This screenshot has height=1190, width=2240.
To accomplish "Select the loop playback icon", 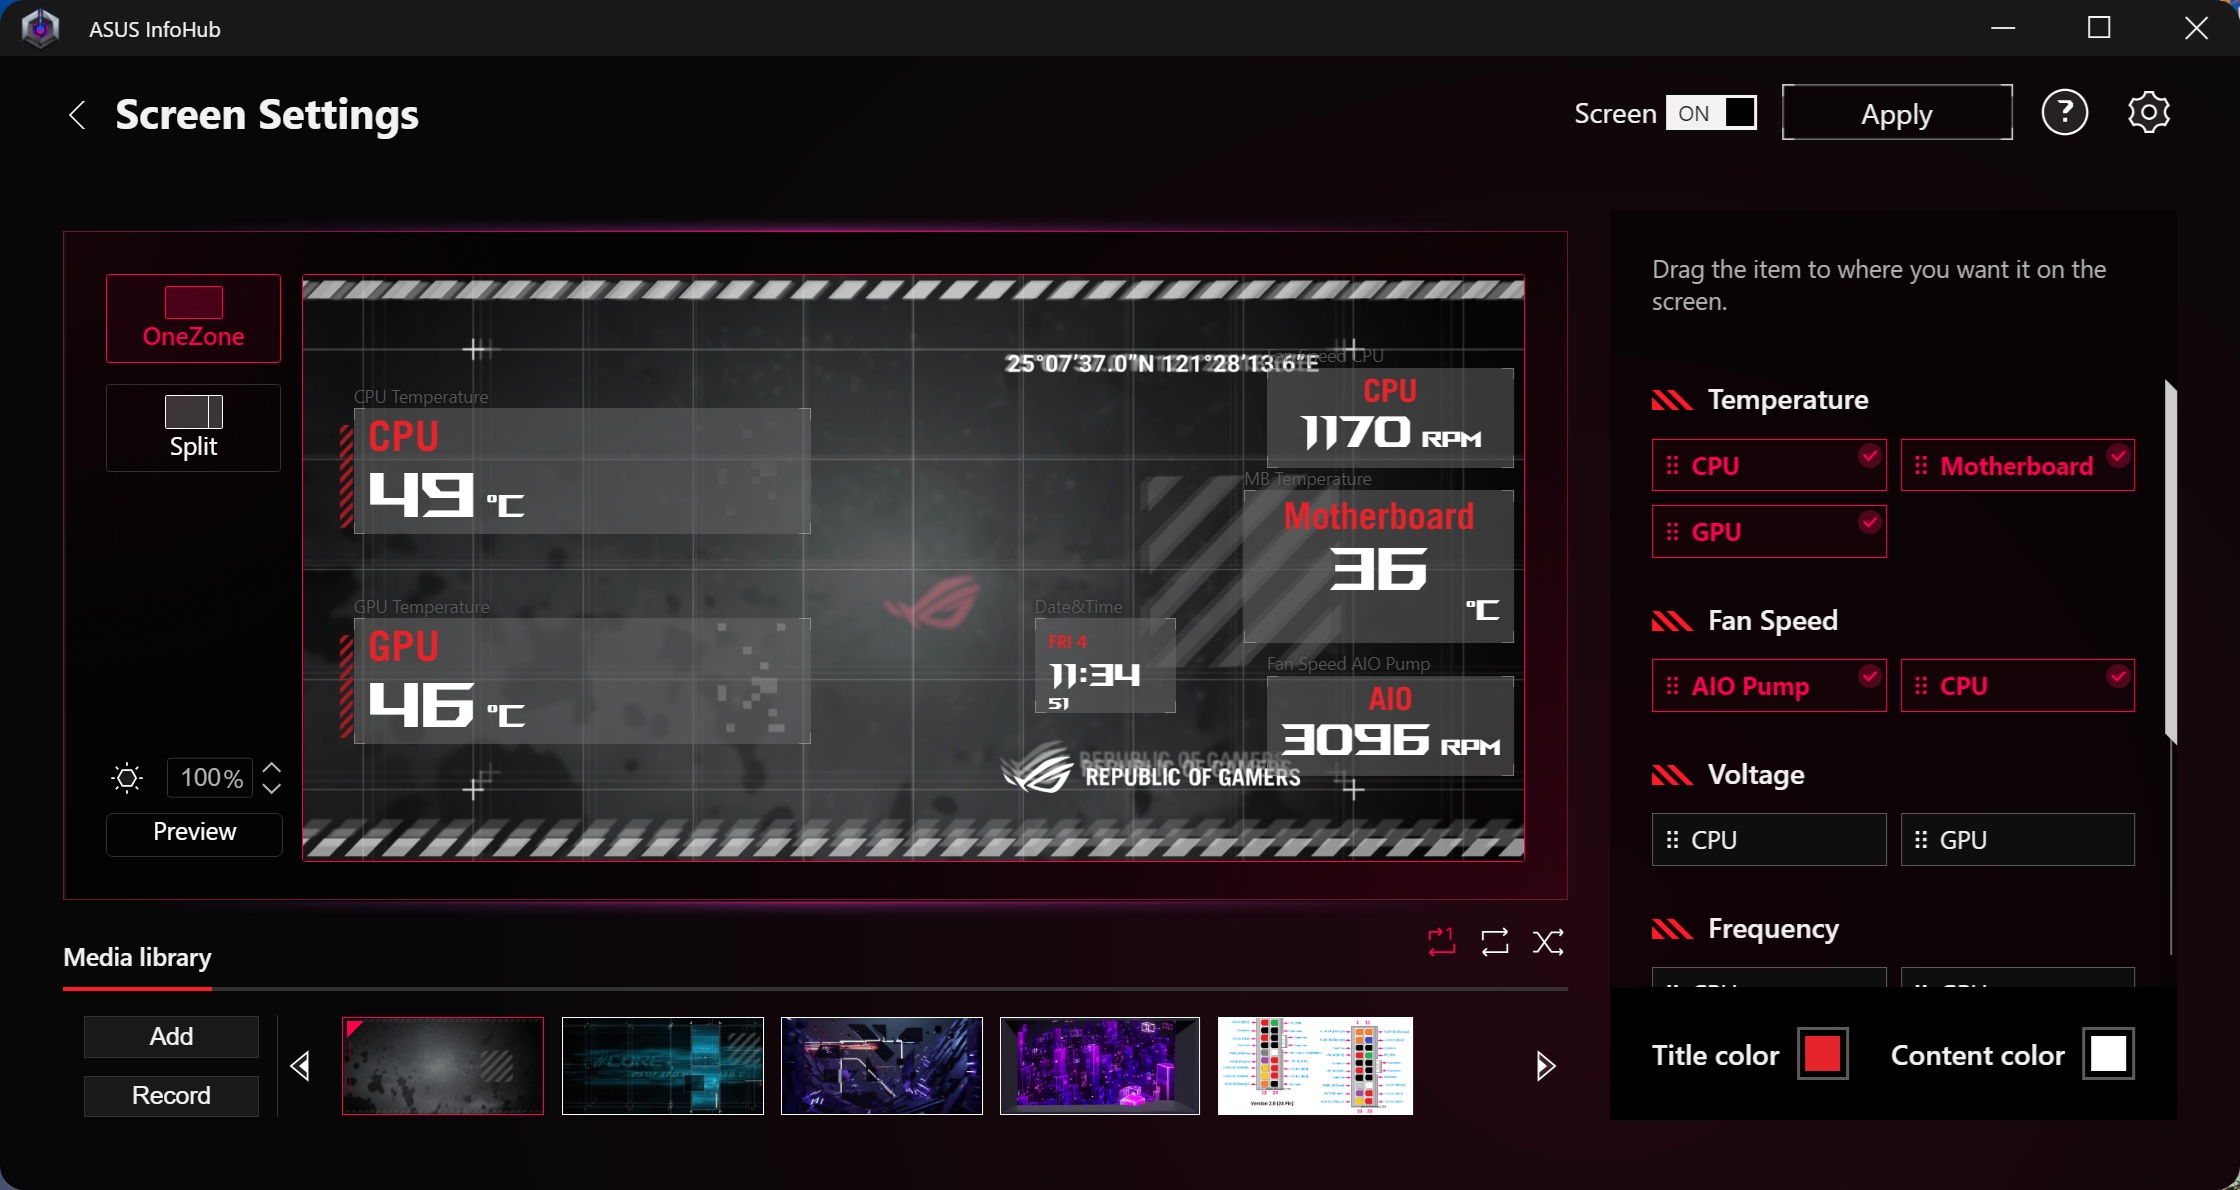I will pos(1494,941).
